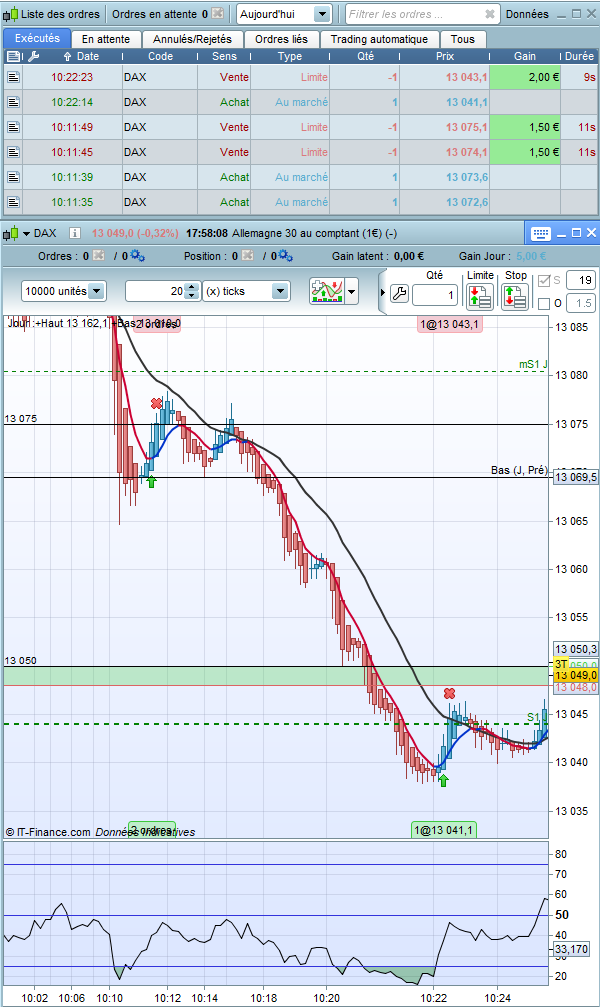
Task: Open the Annulés/Rejetés tab
Action: click(192, 39)
